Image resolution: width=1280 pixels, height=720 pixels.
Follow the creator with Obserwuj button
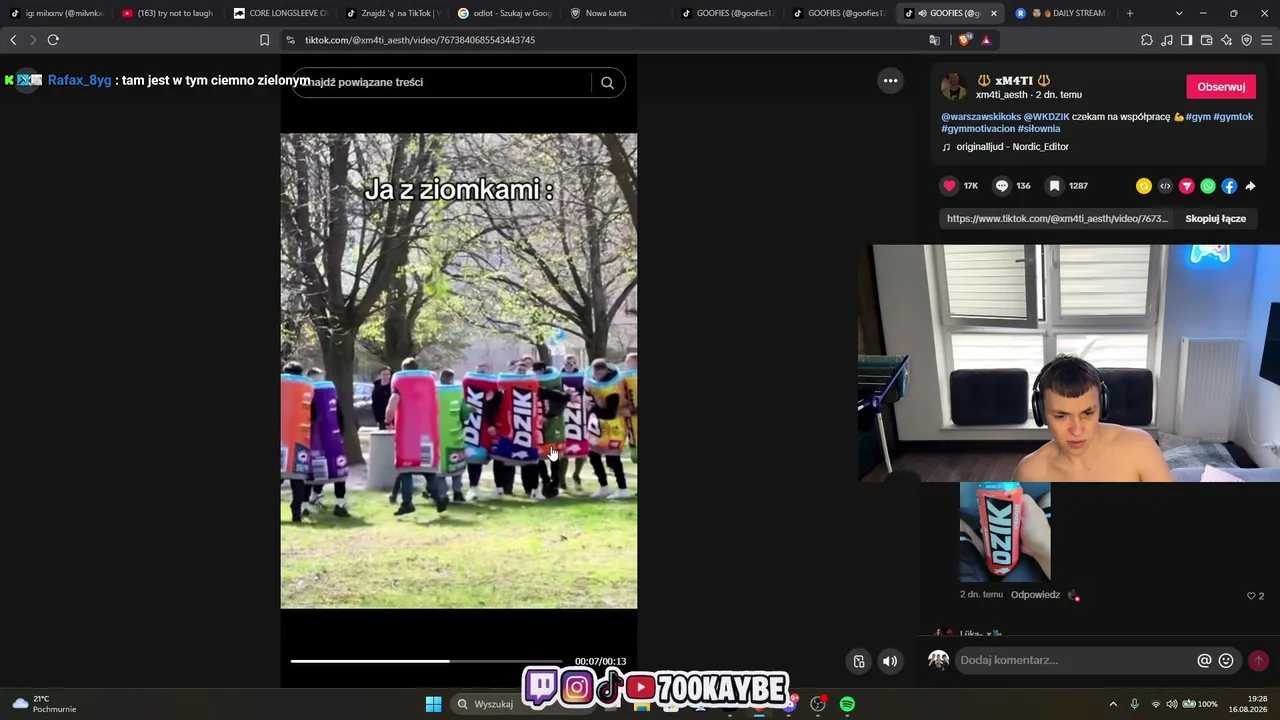(1221, 87)
